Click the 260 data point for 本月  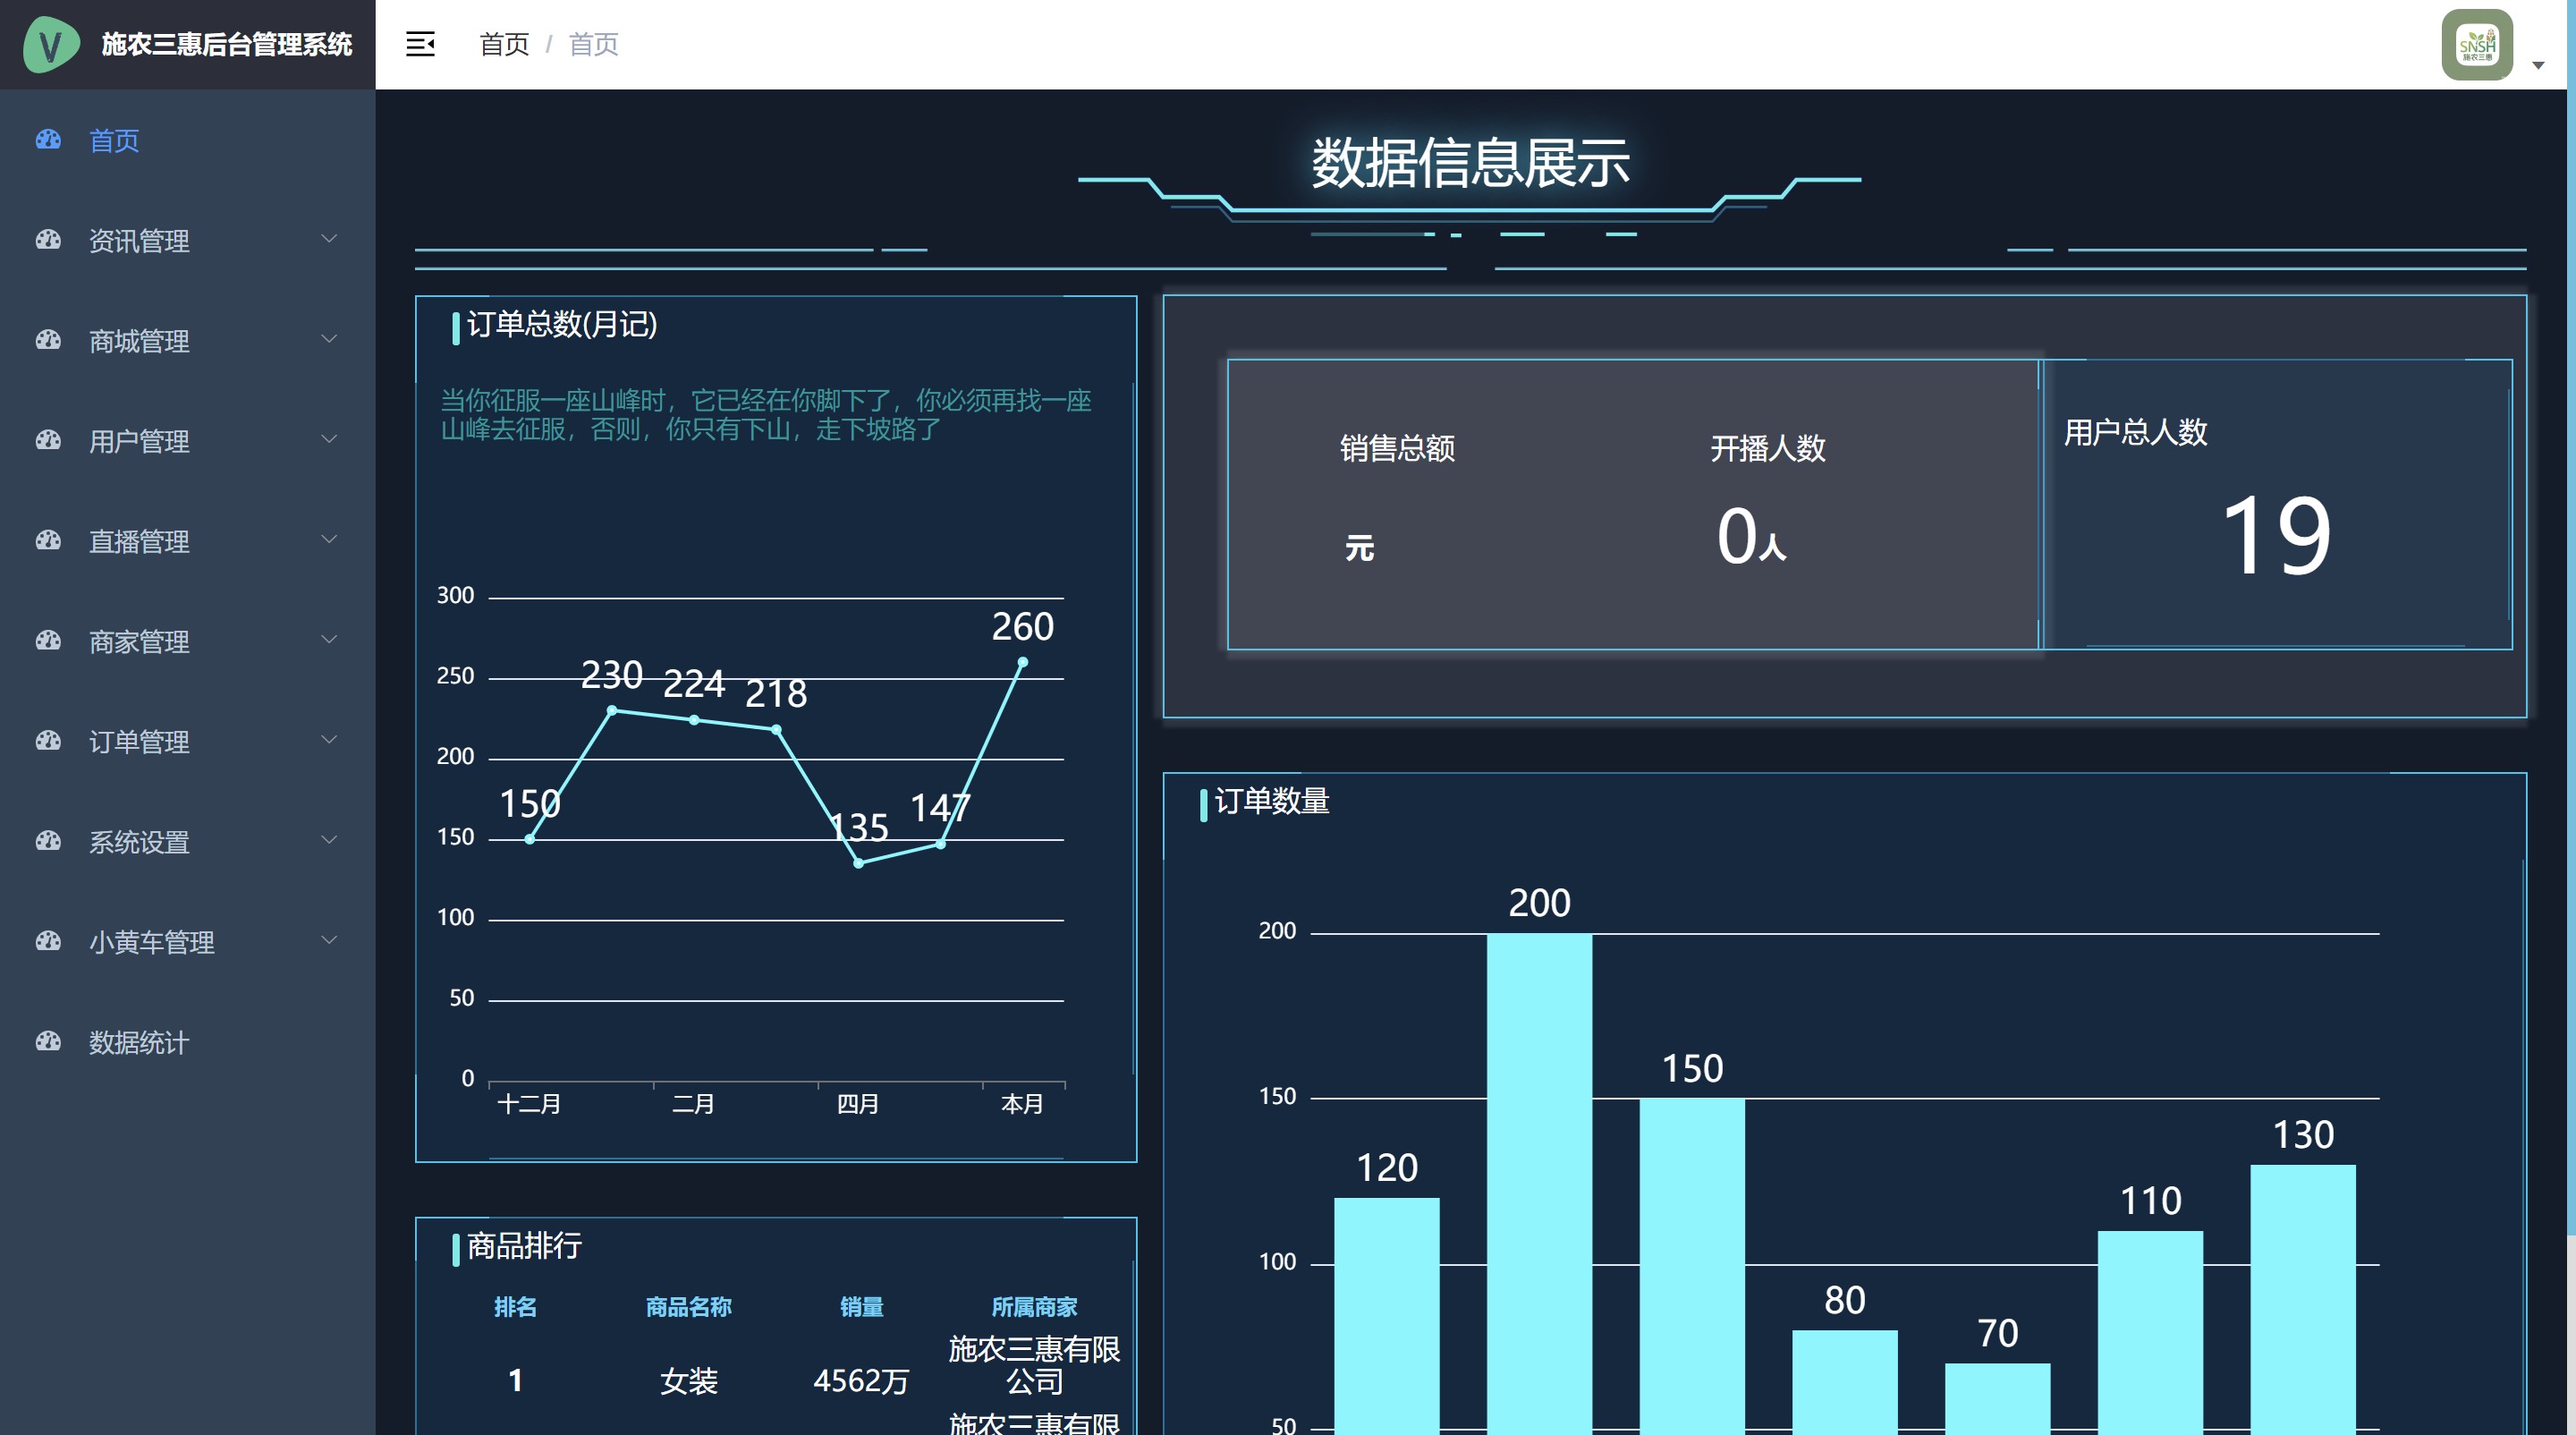tap(1022, 662)
